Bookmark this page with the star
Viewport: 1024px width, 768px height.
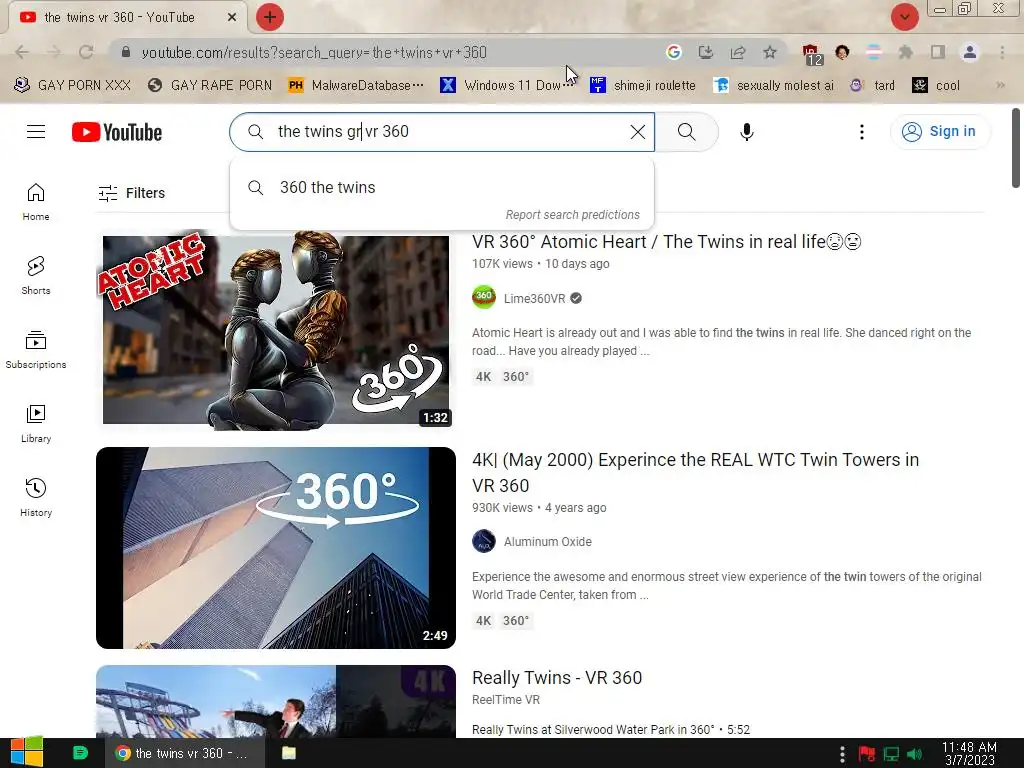tap(770, 52)
